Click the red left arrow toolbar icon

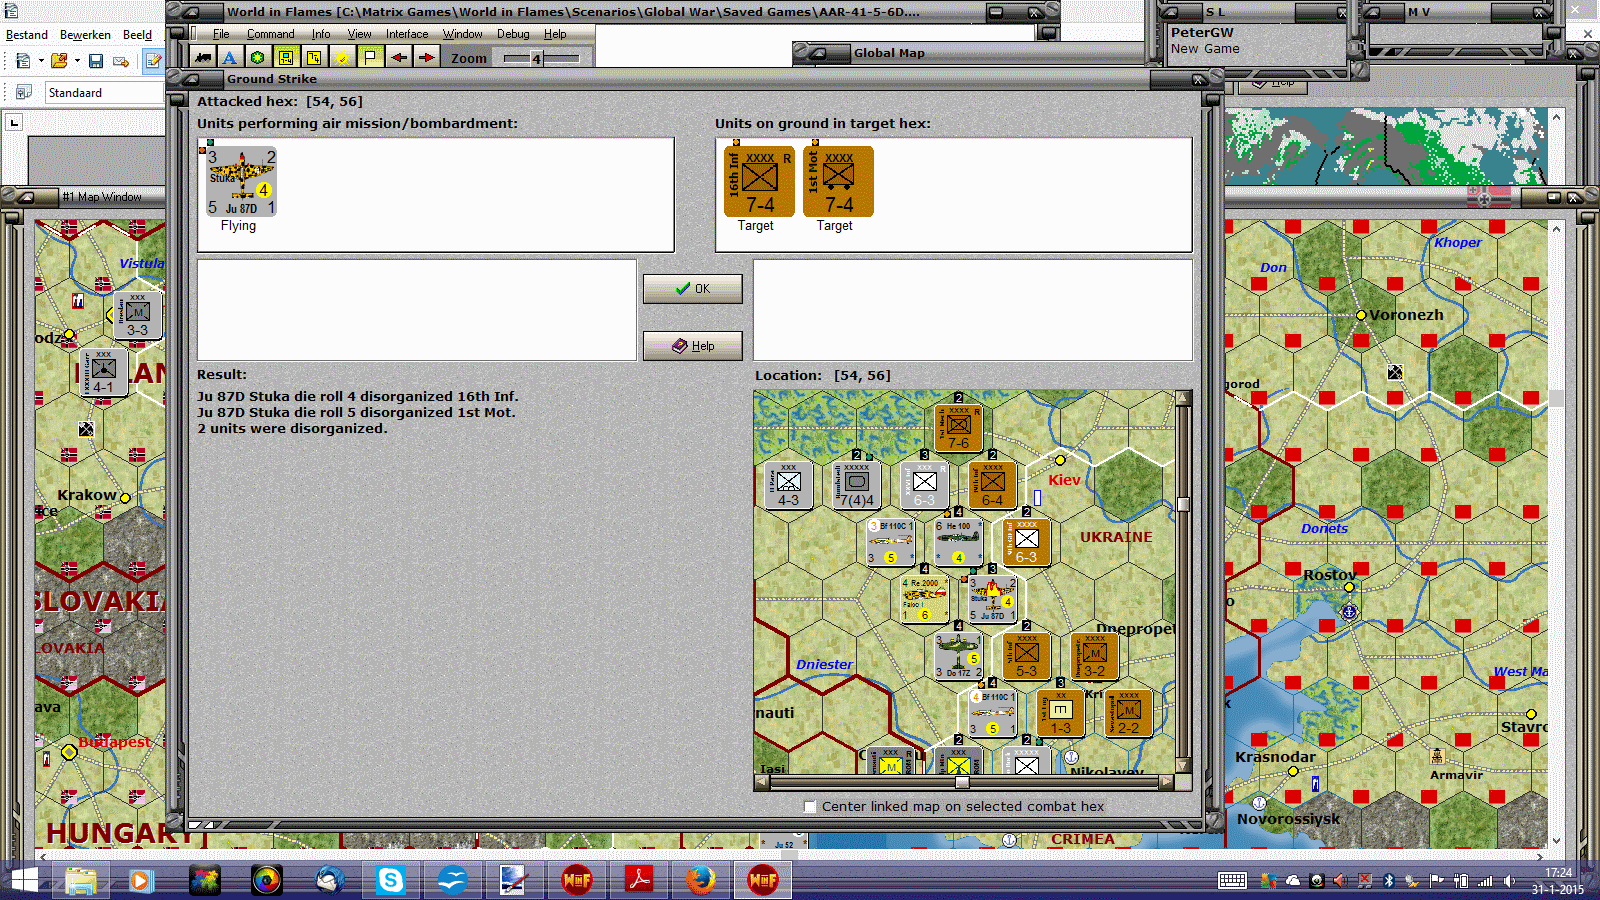click(399, 57)
